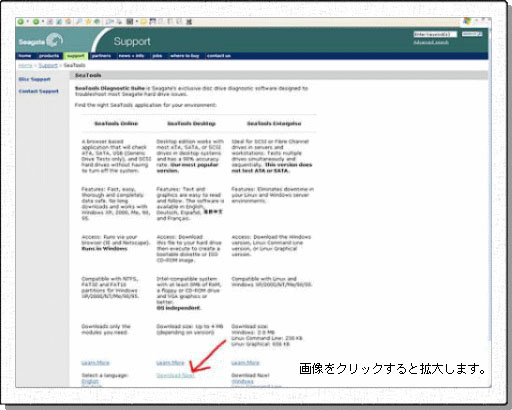Viewport: 512px width, 410px height.
Task: Open the Back button history dropdown arrow
Action: [x=28, y=22]
